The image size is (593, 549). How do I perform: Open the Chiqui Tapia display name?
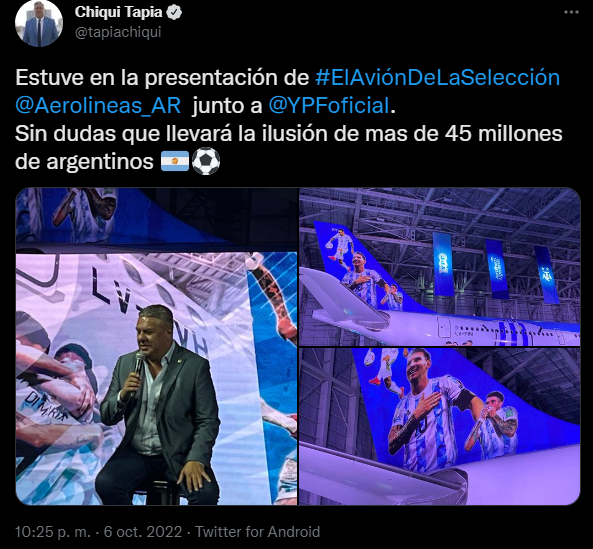point(118,12)
